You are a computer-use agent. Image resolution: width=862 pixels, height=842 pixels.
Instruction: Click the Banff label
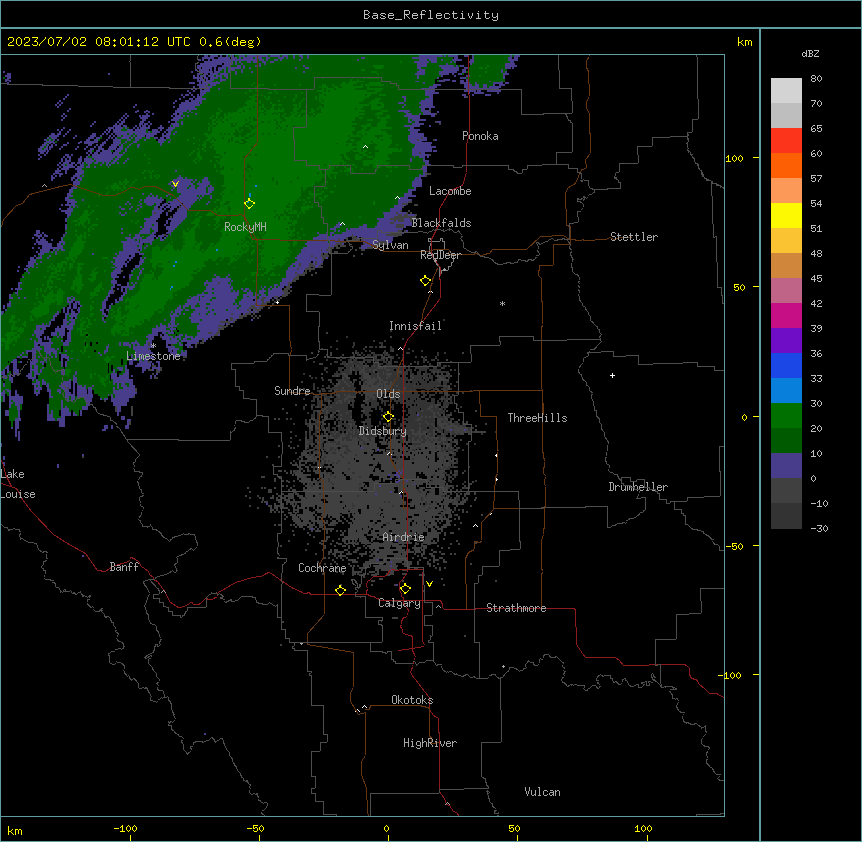124,567
